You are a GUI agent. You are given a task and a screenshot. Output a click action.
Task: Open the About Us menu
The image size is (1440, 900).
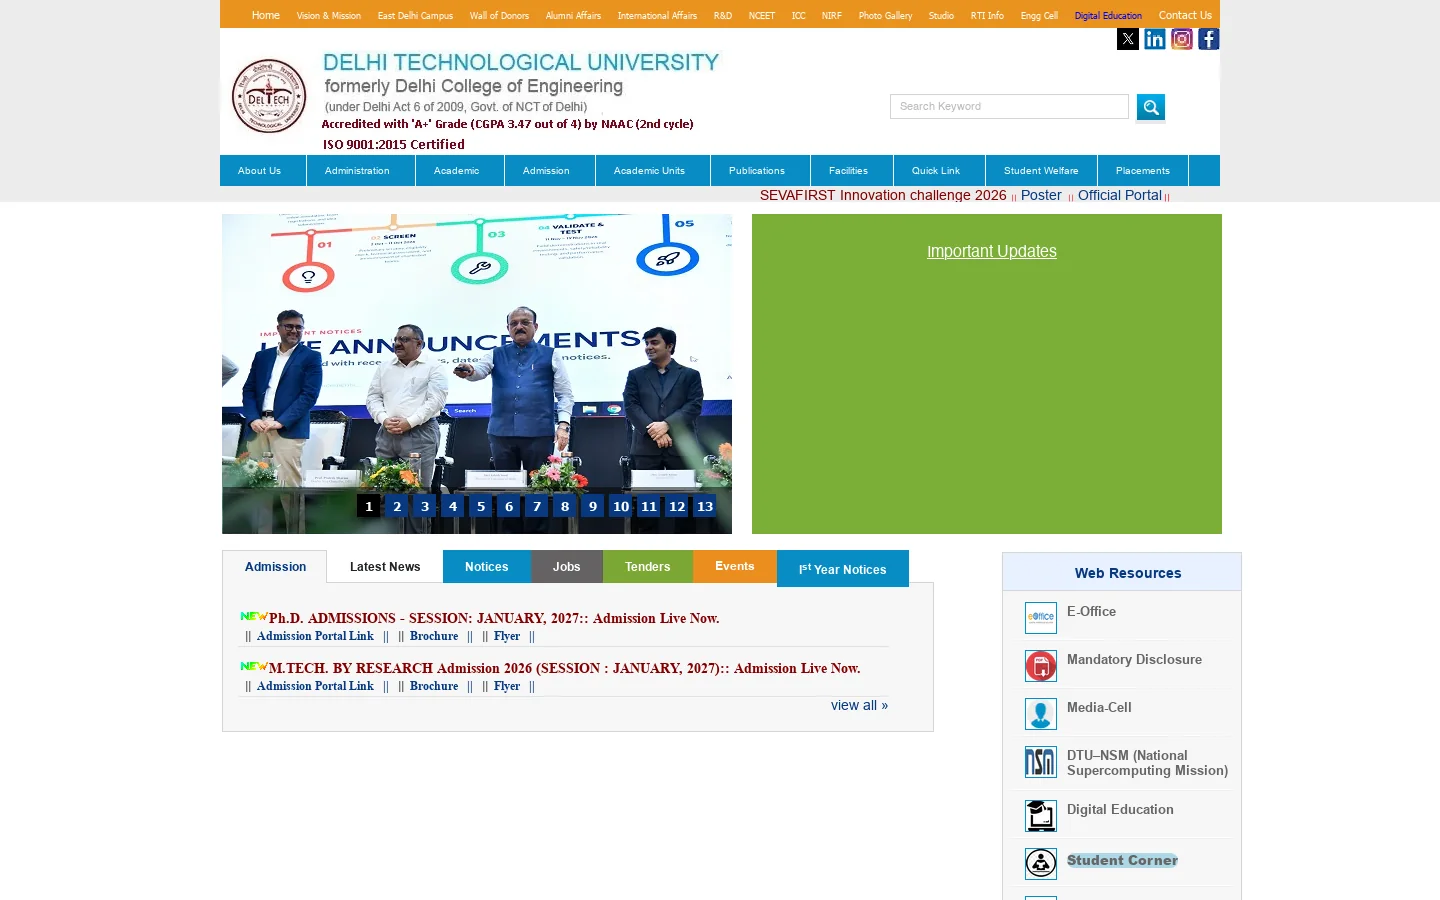259,171
